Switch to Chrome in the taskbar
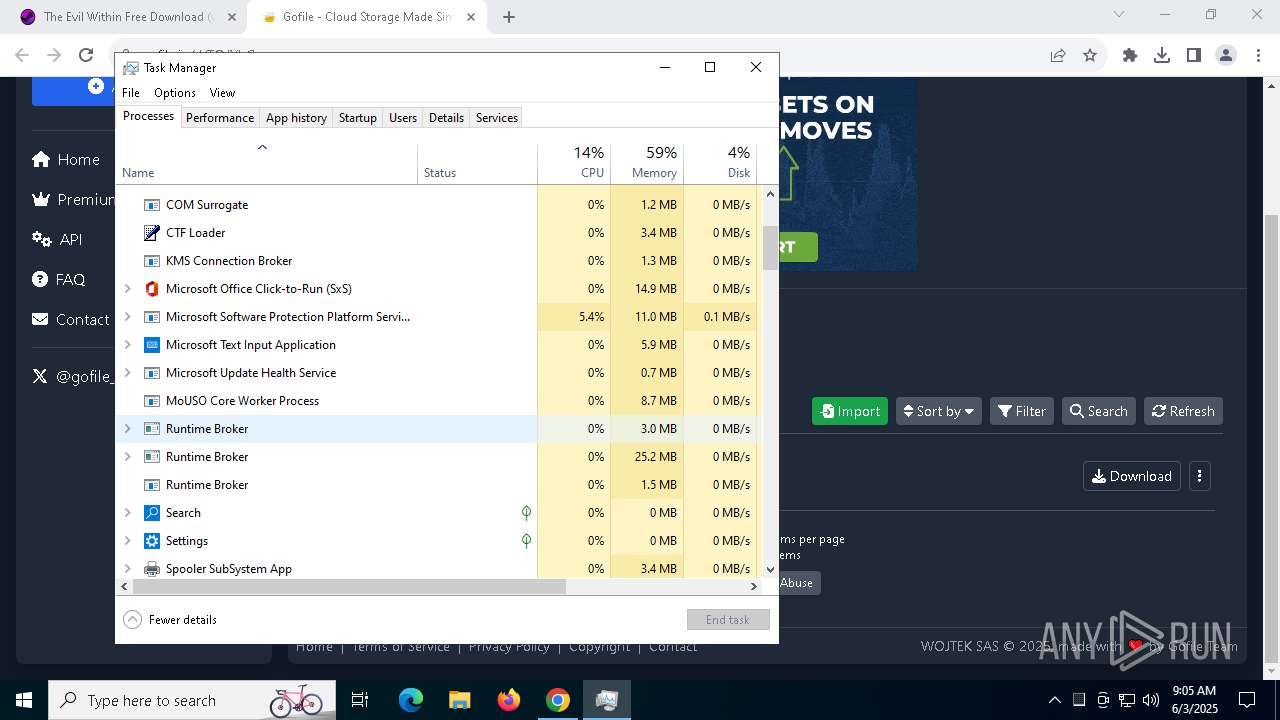 558,700
